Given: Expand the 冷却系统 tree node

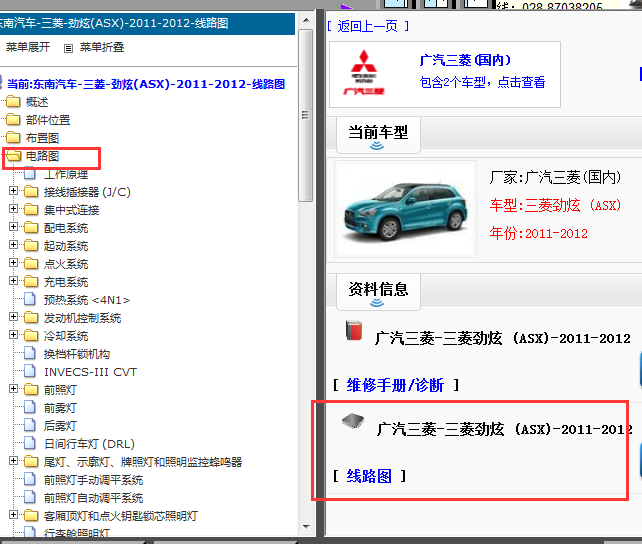Looking at the screenshot, I should click(14, 335).
